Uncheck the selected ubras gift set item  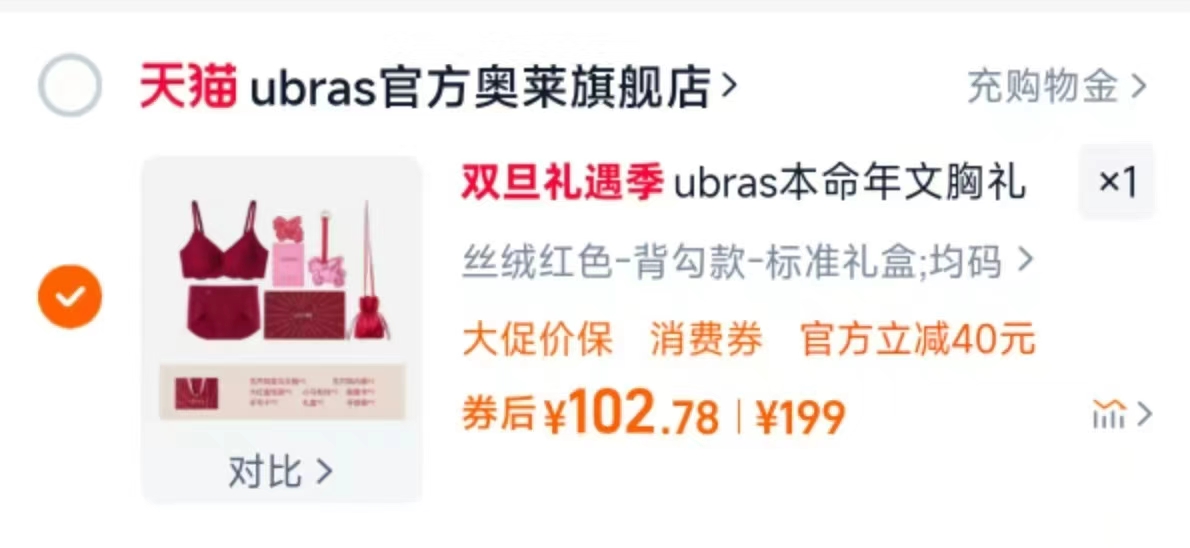[x=70, y=296]
